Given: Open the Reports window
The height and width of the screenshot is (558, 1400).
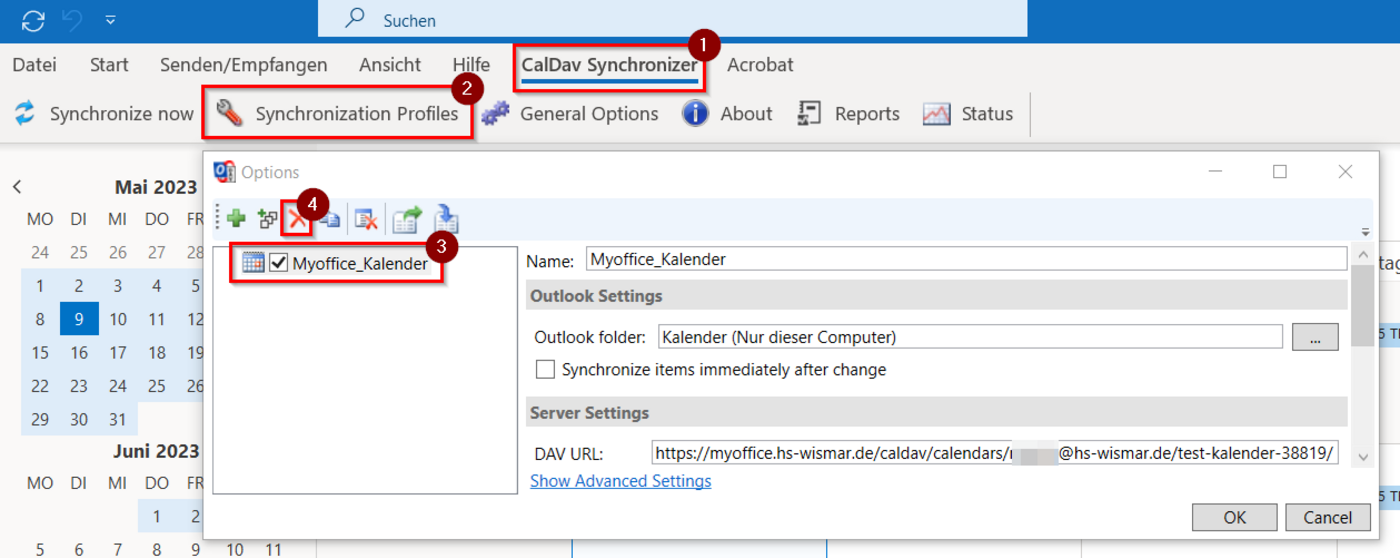Looking at the screenshot, I should coord(848,114).
